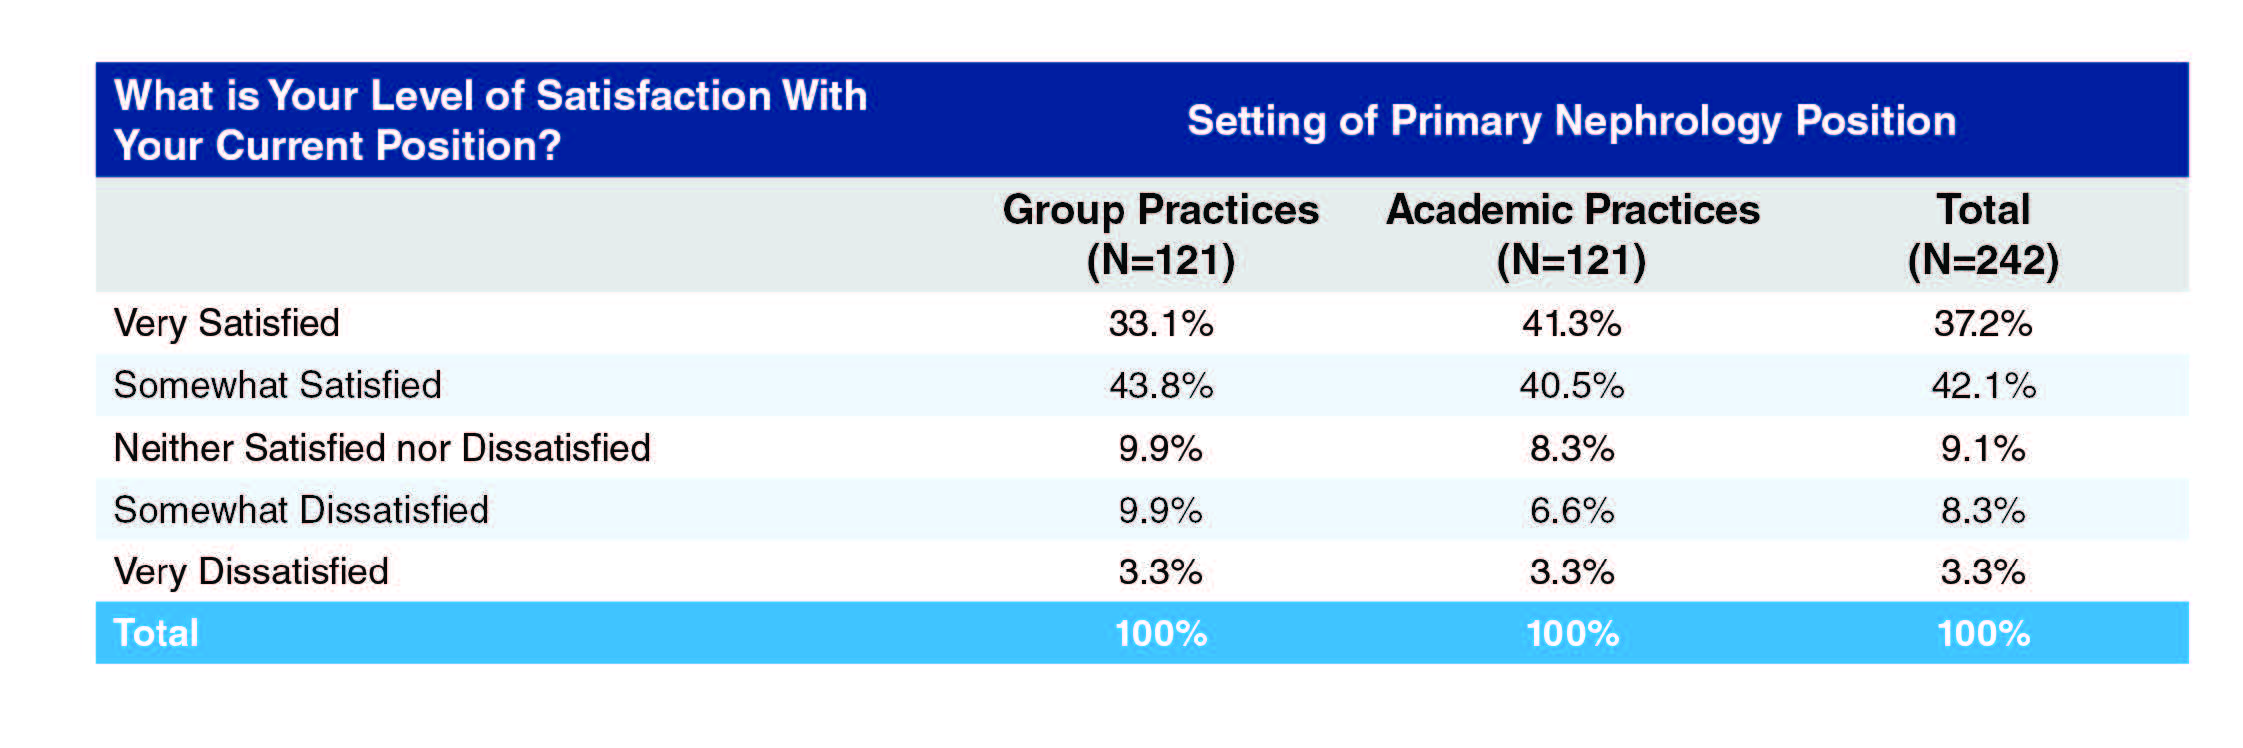Select the Neither Satisfied nor Dissatisfied label
Screen dimensions: 2243x748
click(382, 448)
